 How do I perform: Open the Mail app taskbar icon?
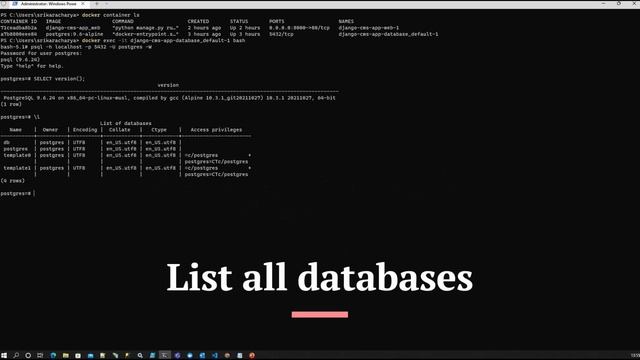[90, 356]
